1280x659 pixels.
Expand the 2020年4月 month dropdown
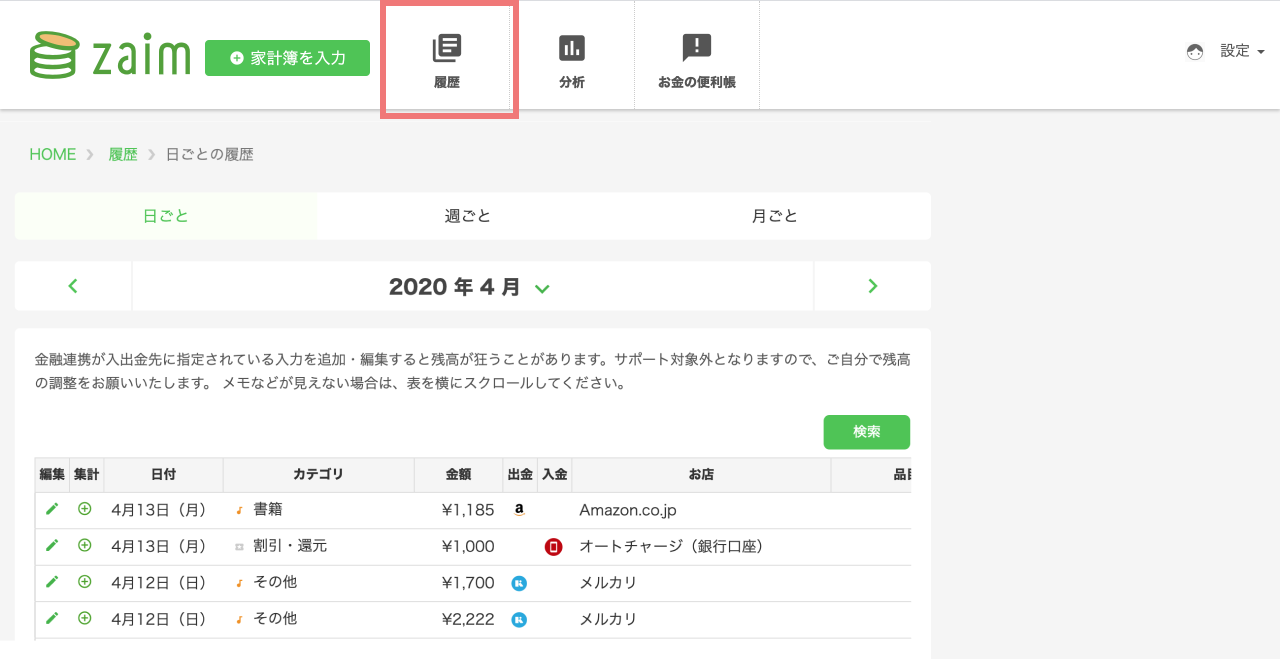tap(542, 288)
